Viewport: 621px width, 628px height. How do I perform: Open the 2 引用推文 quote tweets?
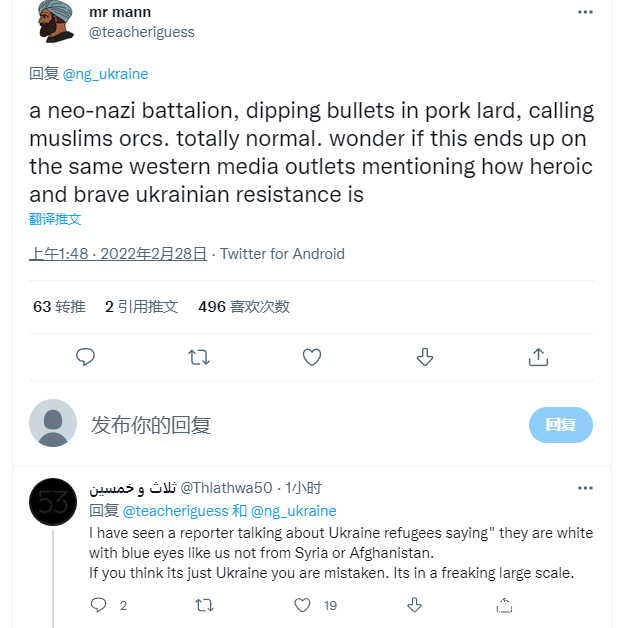pyautogui.click(x=141, y=307)
